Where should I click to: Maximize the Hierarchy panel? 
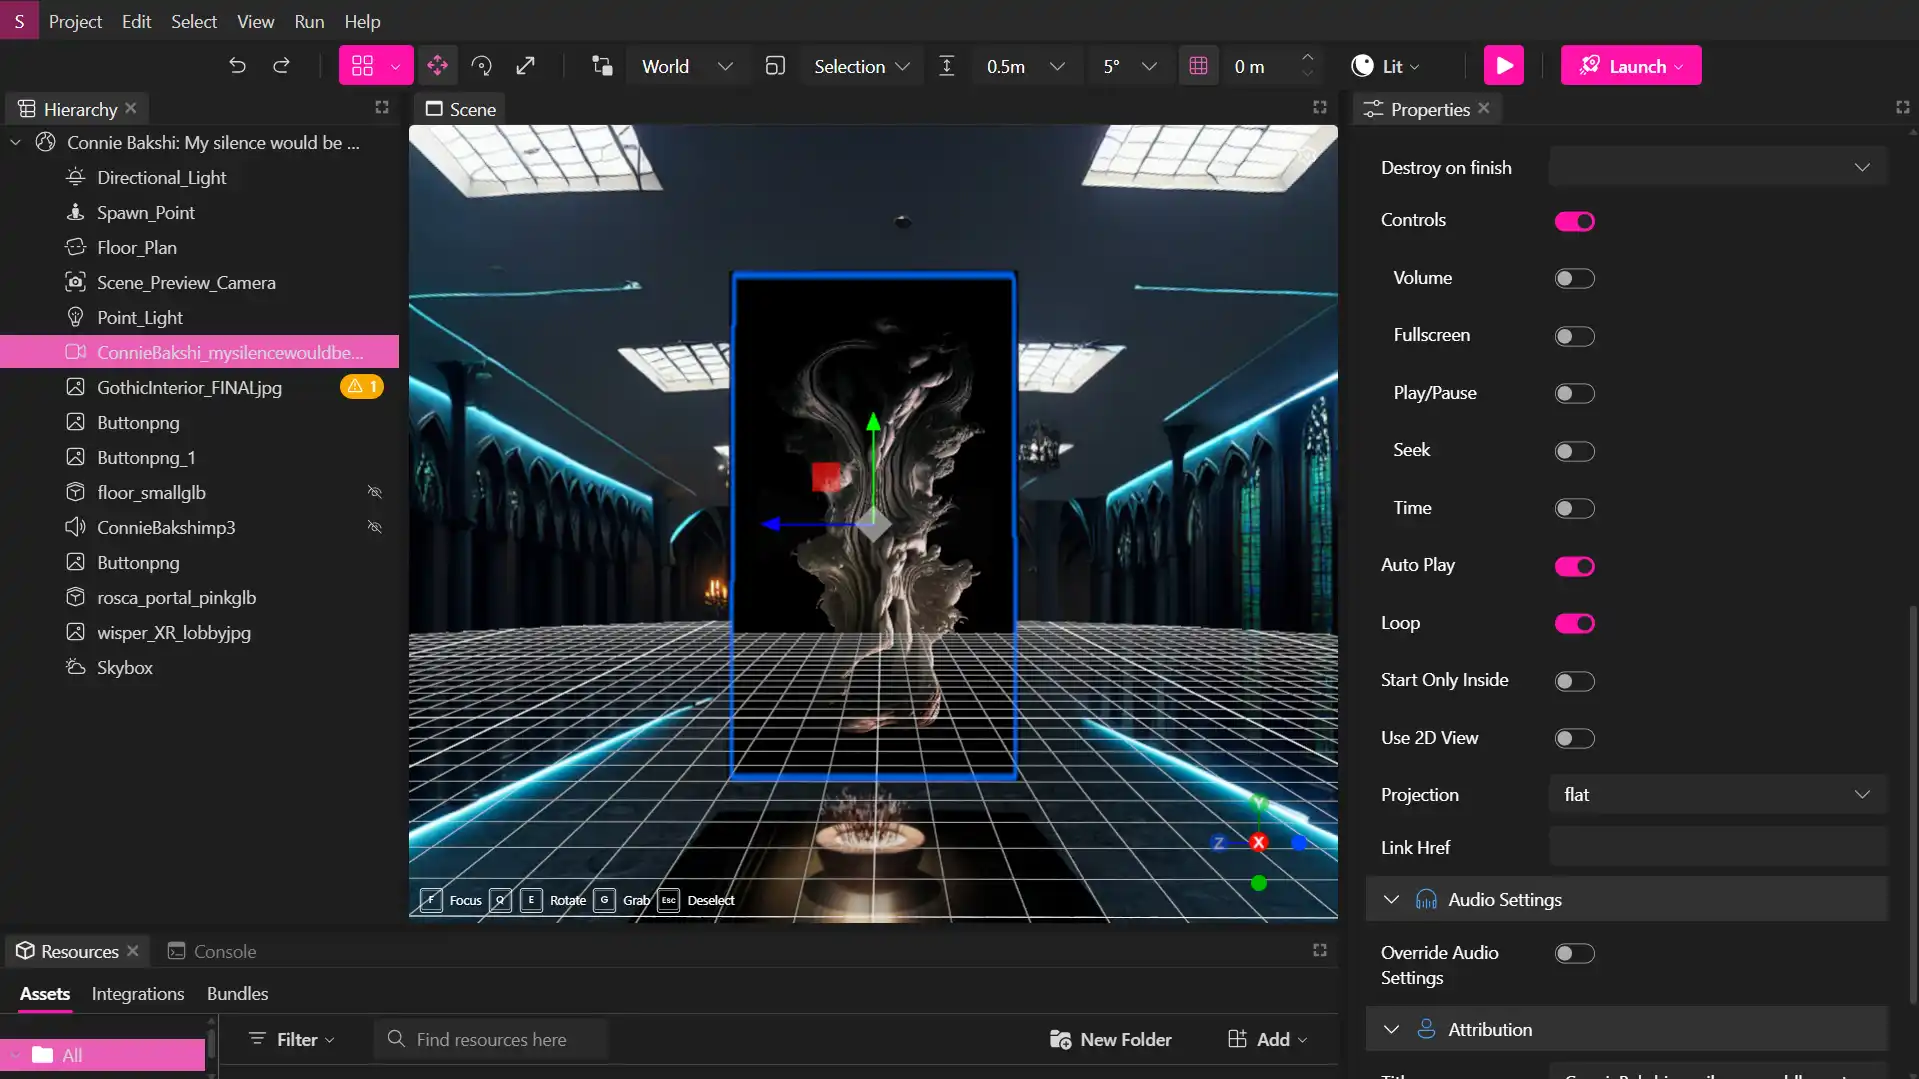382,107
